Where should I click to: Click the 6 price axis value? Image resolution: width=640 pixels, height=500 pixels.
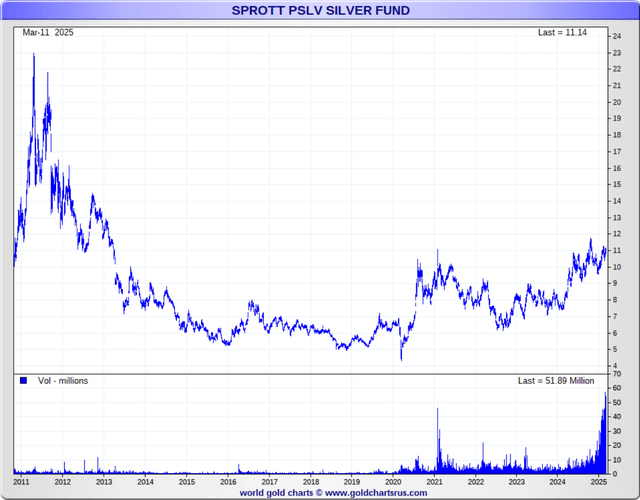tap(615, 333)
